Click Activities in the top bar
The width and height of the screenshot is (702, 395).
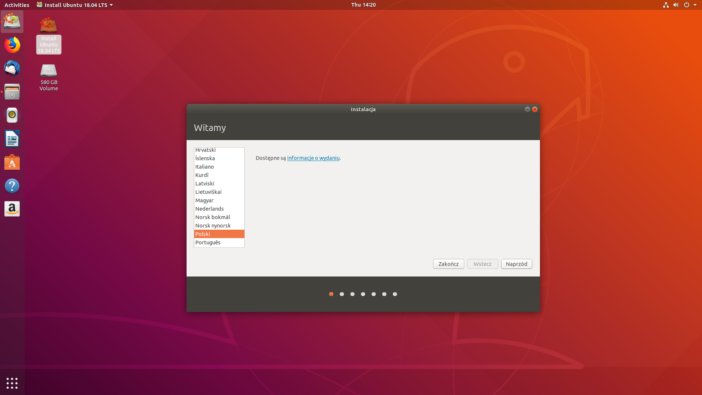tap(17, 5)
